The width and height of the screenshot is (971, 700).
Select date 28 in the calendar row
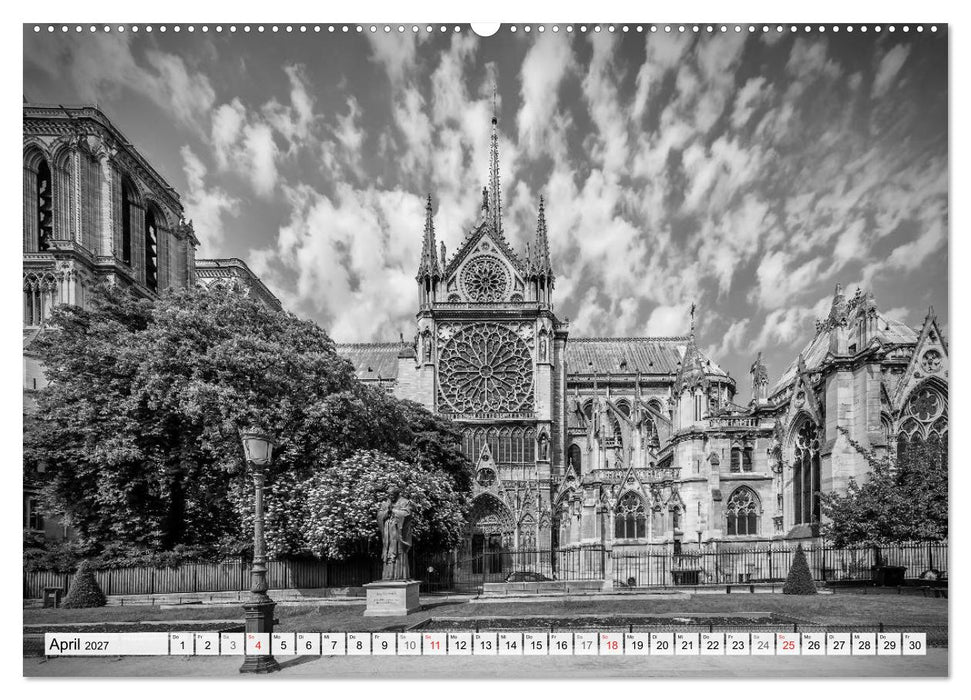point(864,644)
